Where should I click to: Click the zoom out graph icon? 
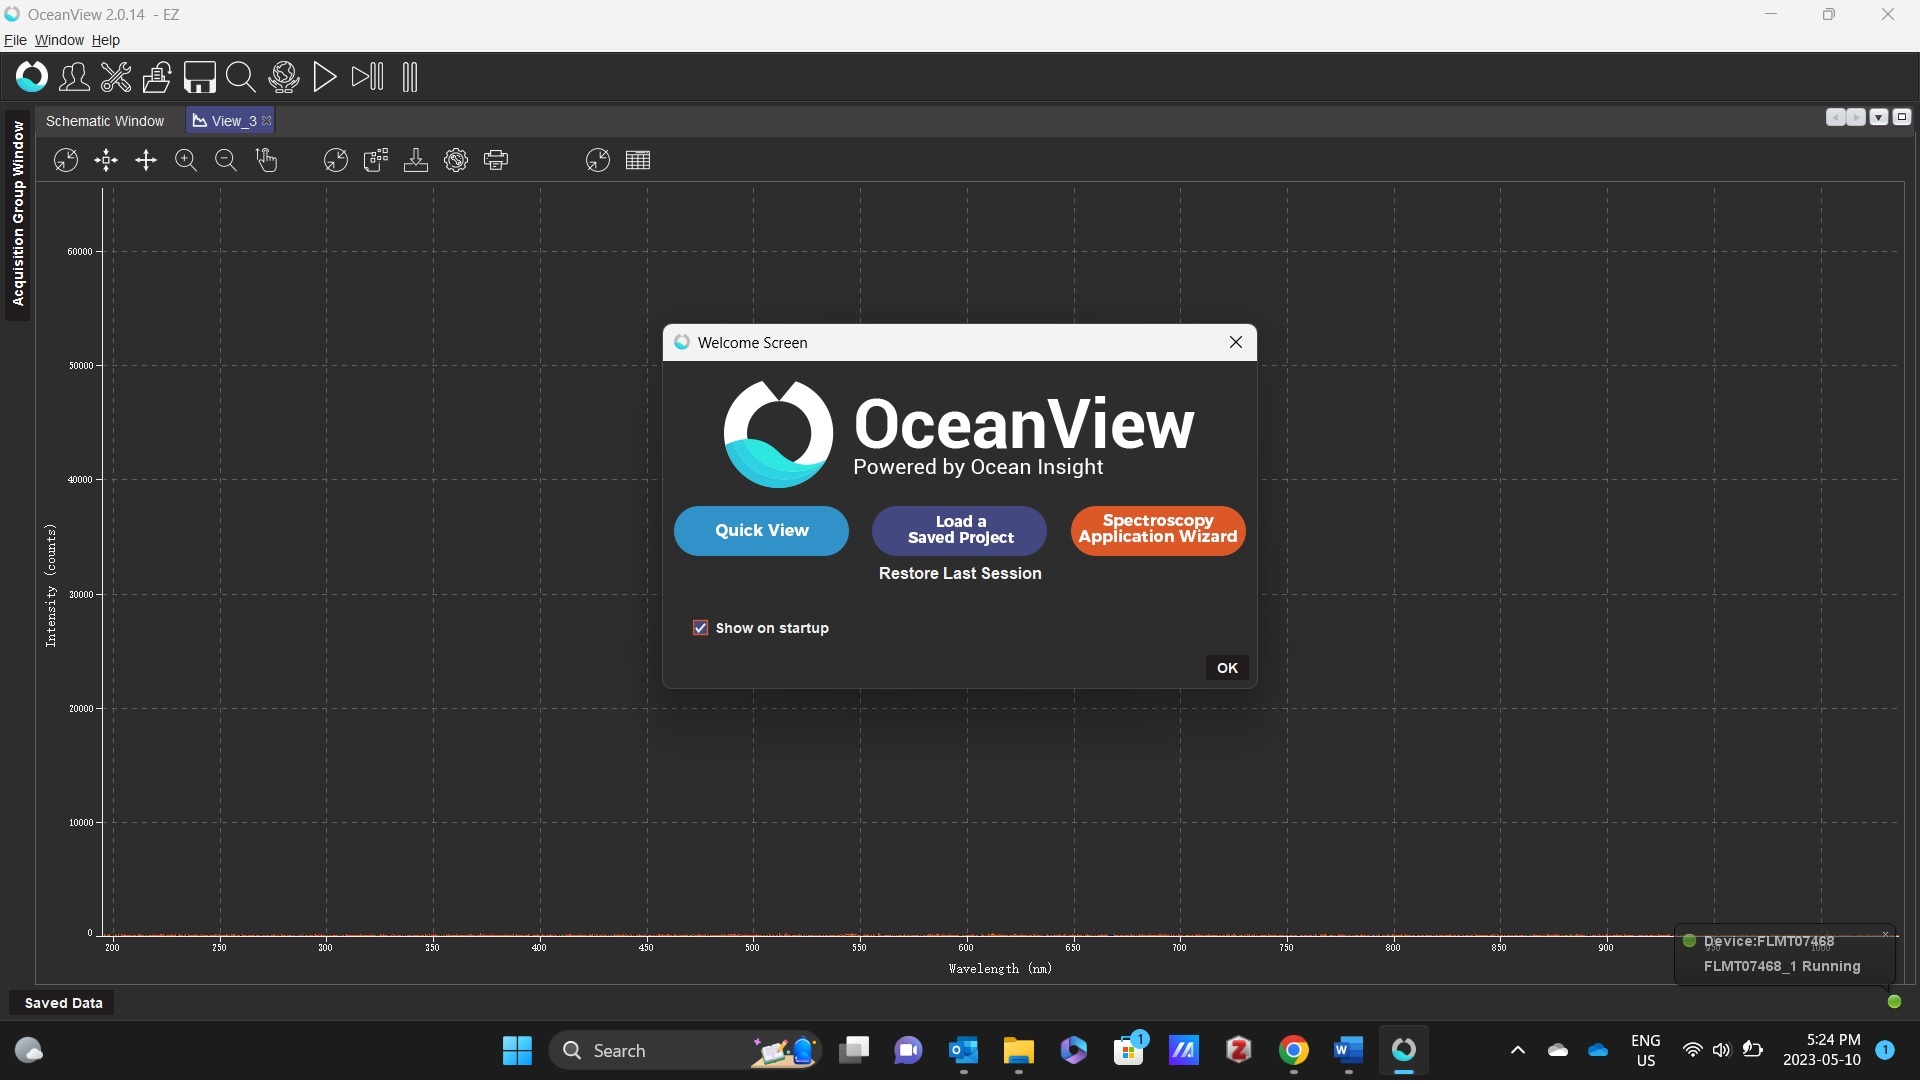[x=226, y=160]
